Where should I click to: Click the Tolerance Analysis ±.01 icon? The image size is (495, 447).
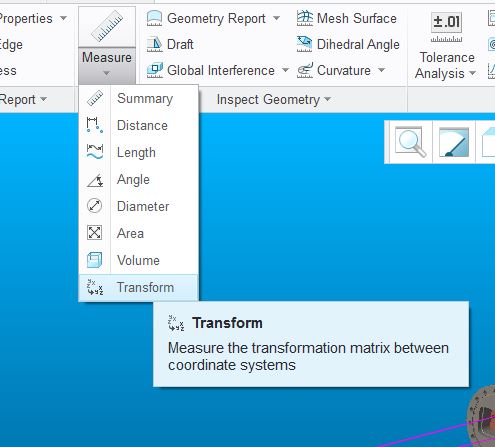click(446, 28)
